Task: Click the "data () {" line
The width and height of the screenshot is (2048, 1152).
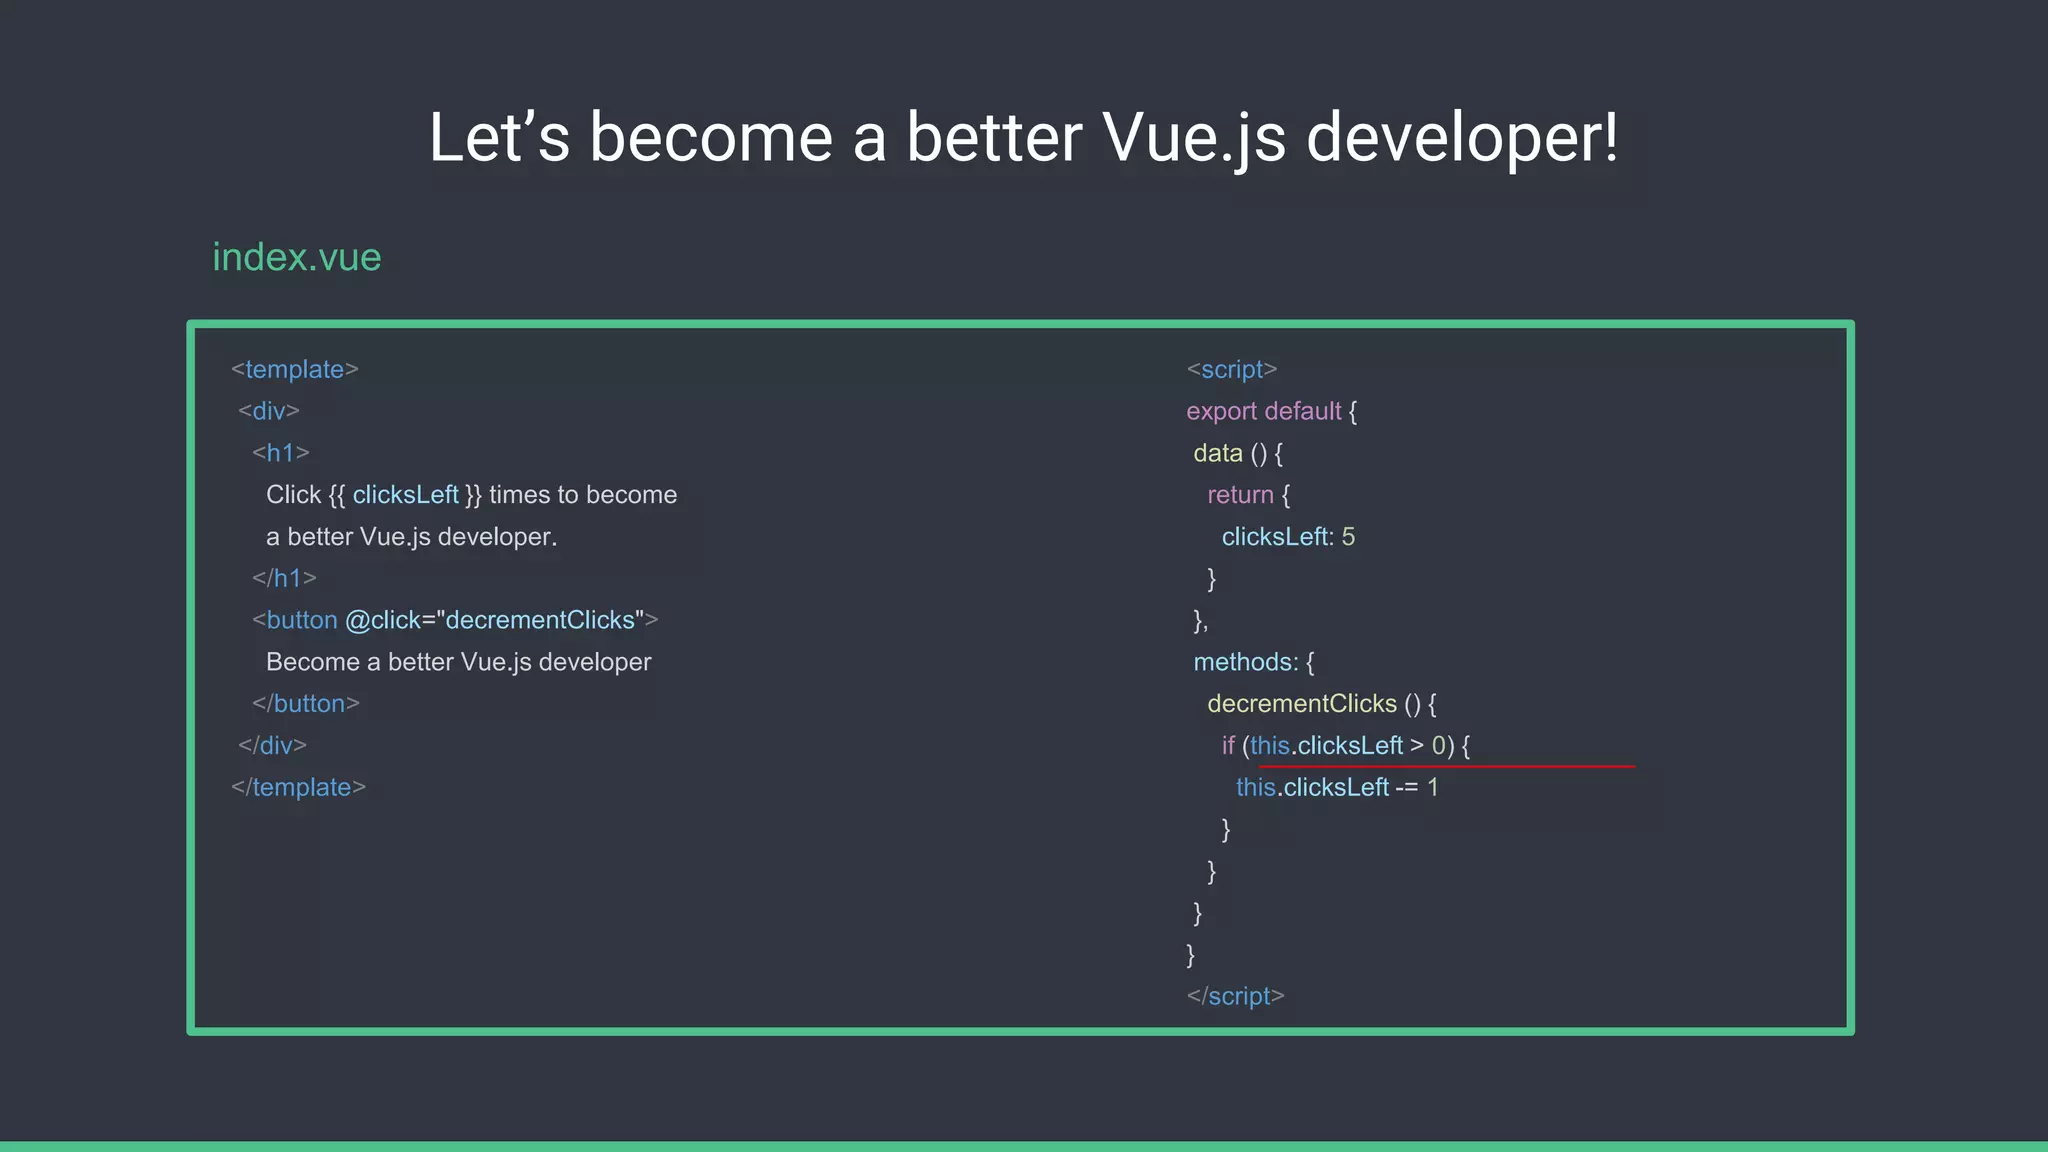Action: pyautogui.click(x=1238, y=453)
